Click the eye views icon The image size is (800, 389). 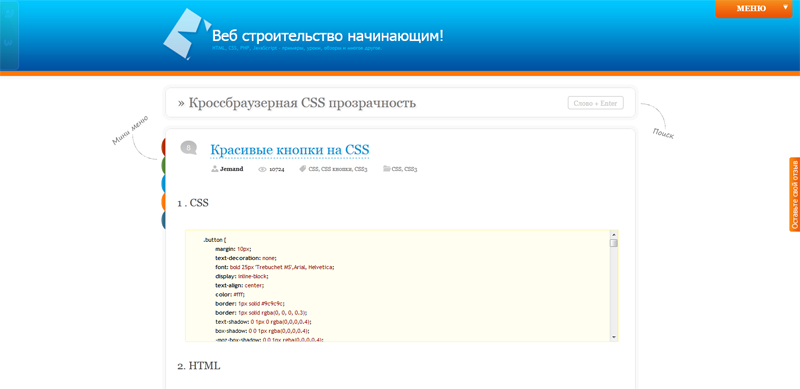click(262, 169)
